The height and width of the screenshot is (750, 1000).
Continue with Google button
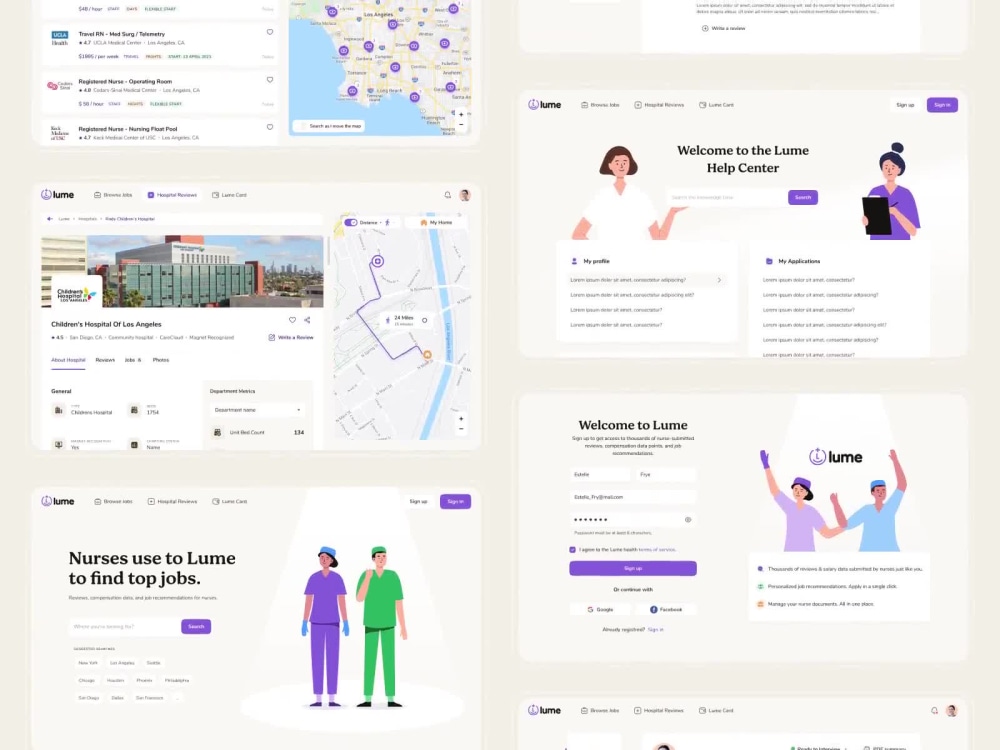point(600,610)
